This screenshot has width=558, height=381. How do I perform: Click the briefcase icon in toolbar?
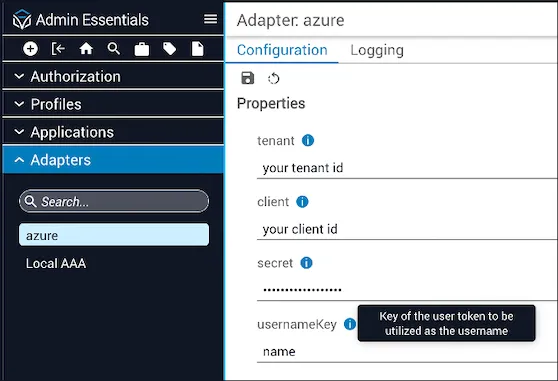pos(142,49)
